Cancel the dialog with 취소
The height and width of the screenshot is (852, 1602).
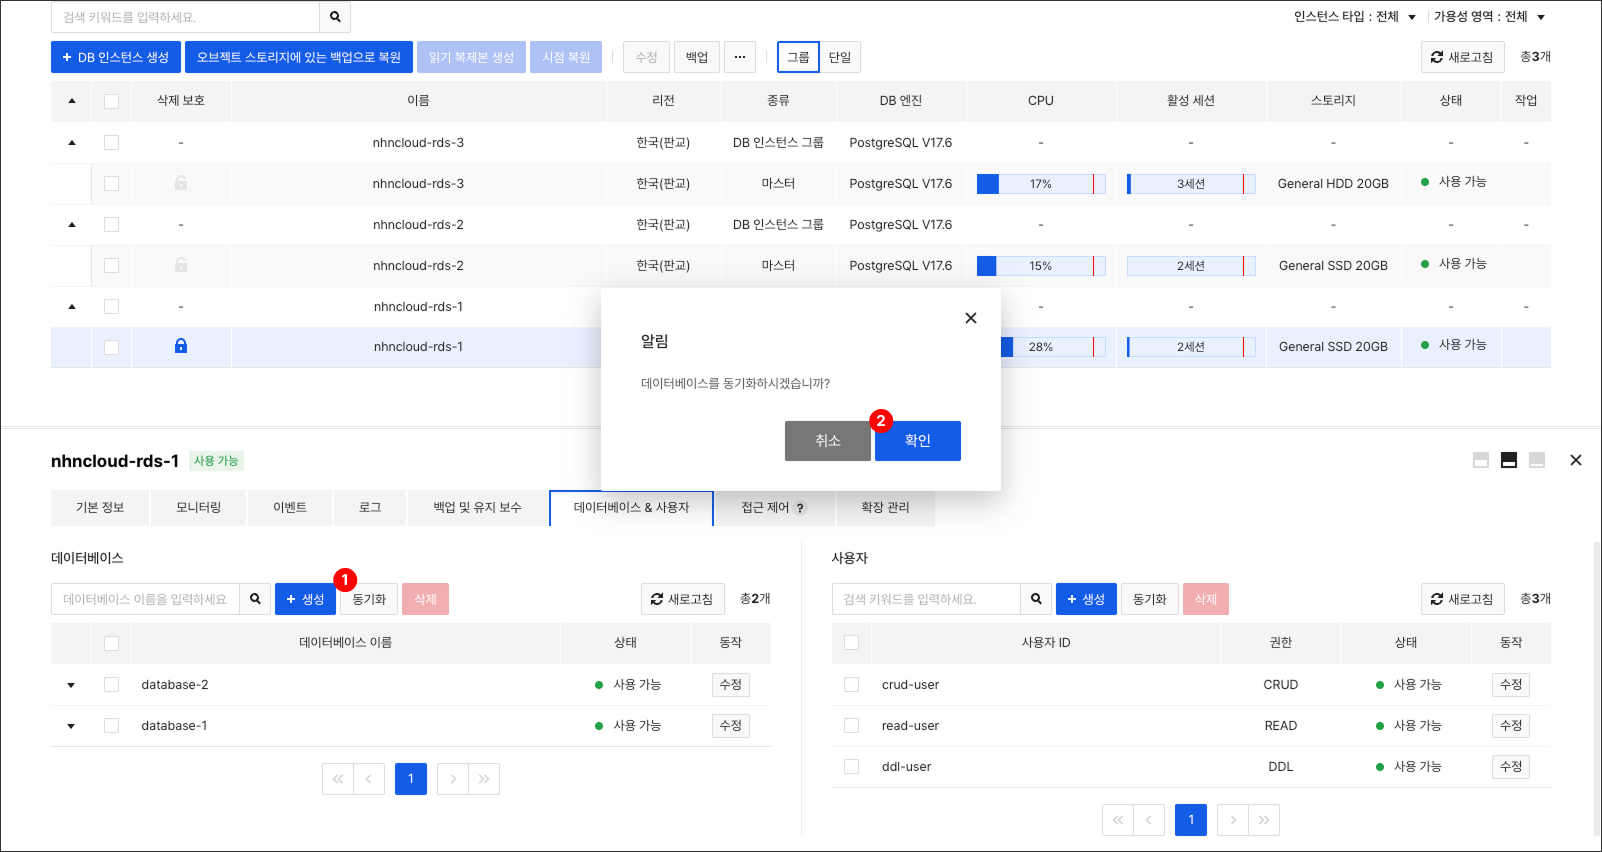click(x=828, y=441)
